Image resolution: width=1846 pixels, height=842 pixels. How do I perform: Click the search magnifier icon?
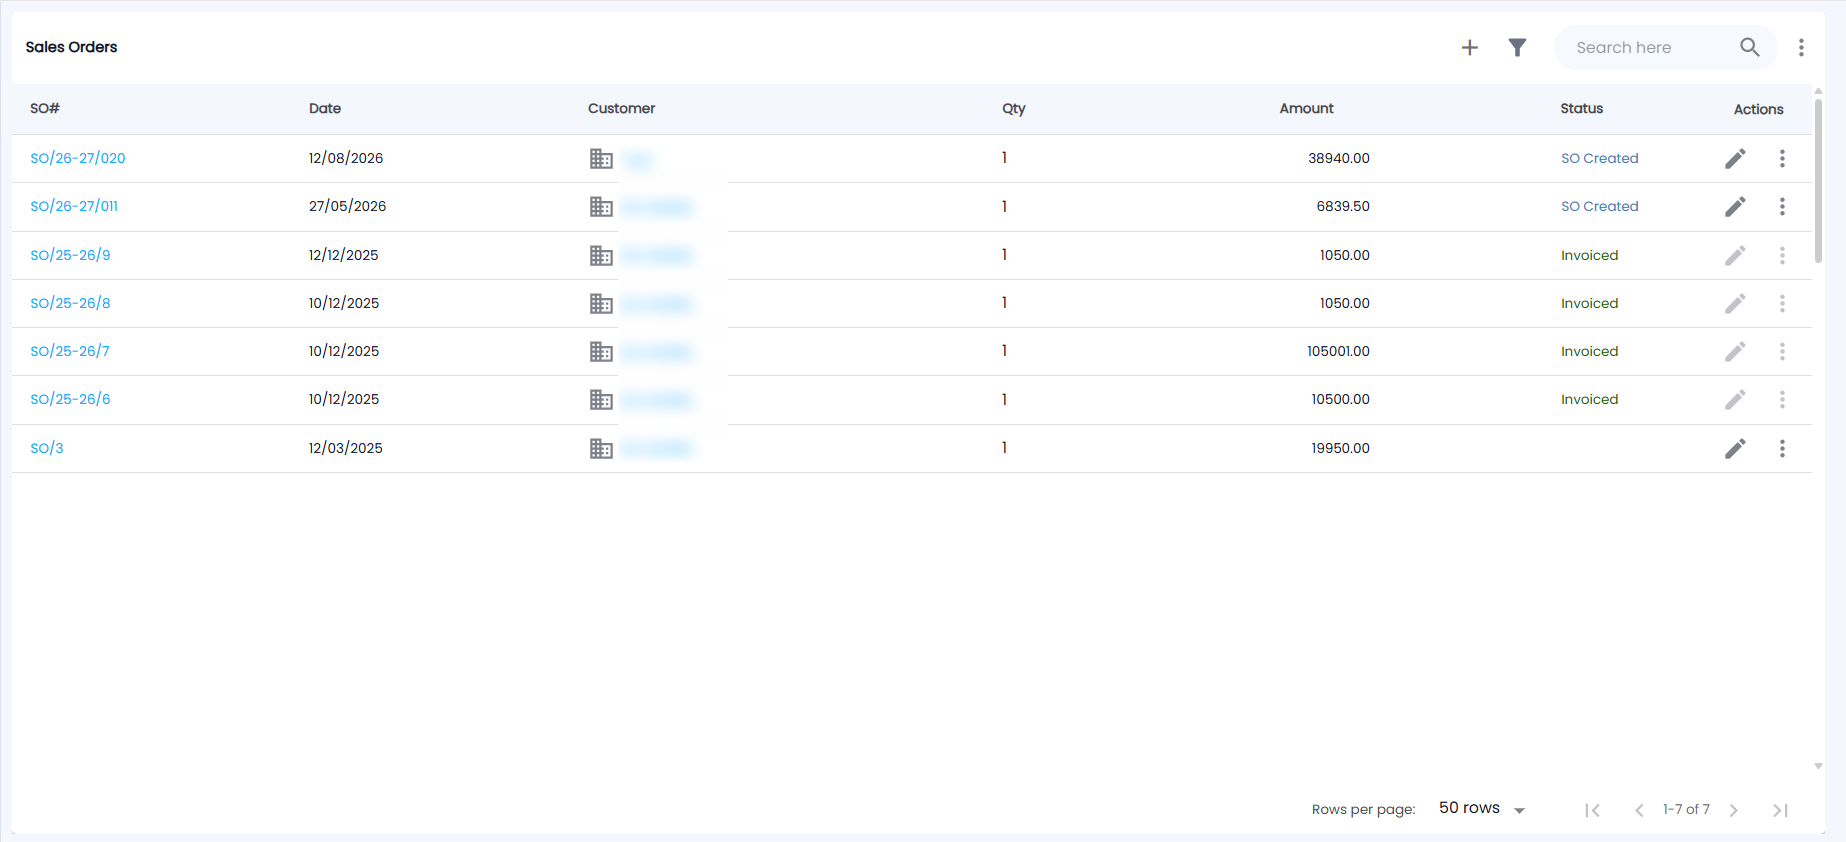pos(1749,47)
